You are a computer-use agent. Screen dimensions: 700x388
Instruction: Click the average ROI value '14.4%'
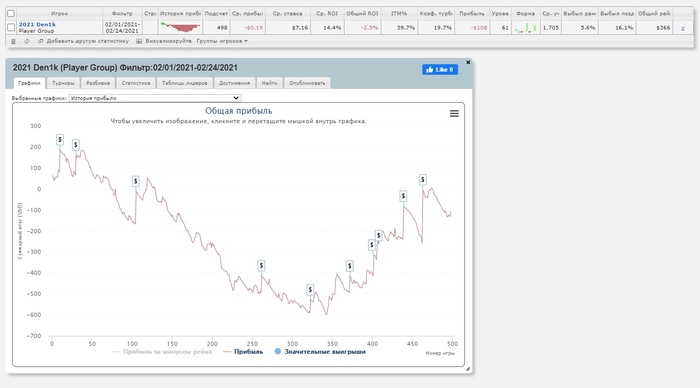click(332, 28)
